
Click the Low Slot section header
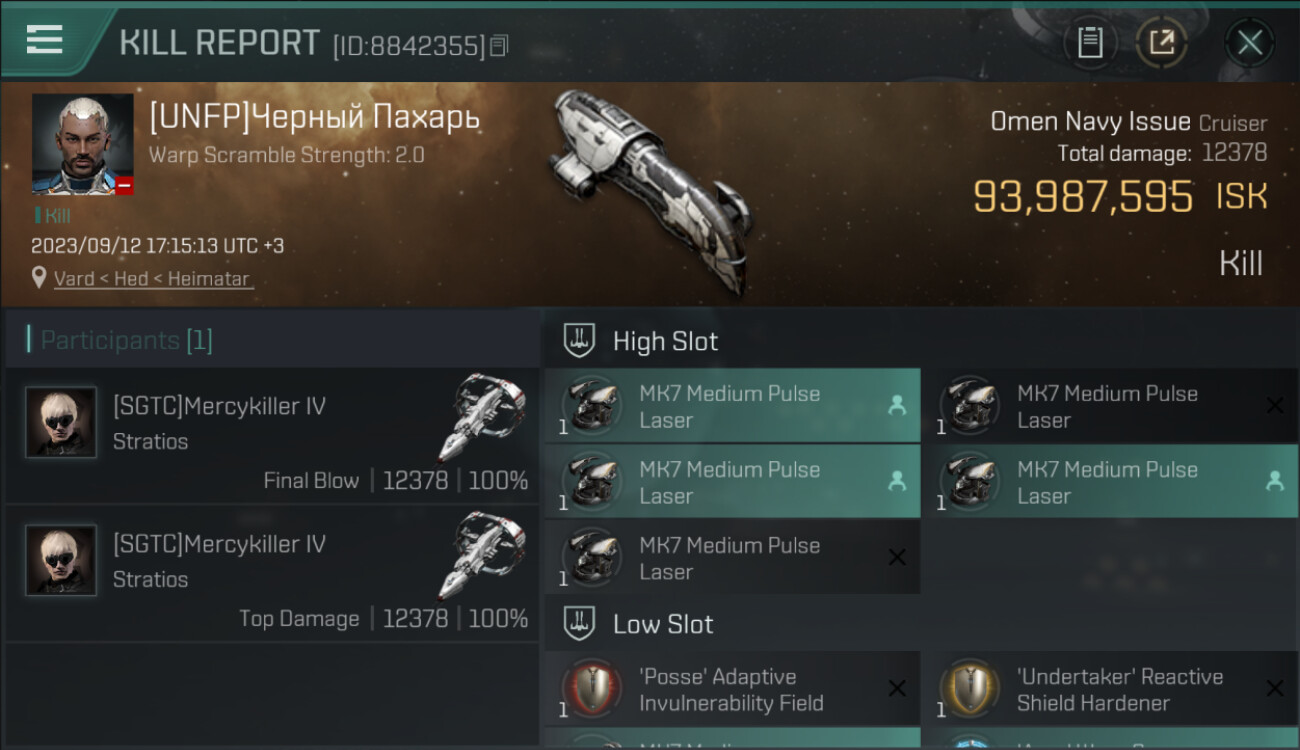663,624
